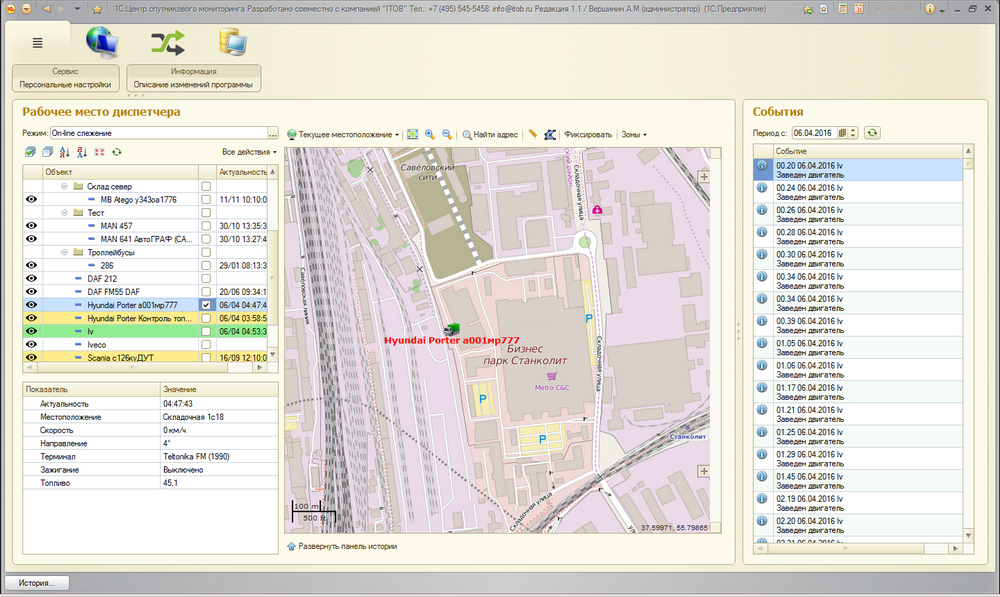1000x597 pixels.
Task: Open the Информация menu header
Action: tap(193, 71)
